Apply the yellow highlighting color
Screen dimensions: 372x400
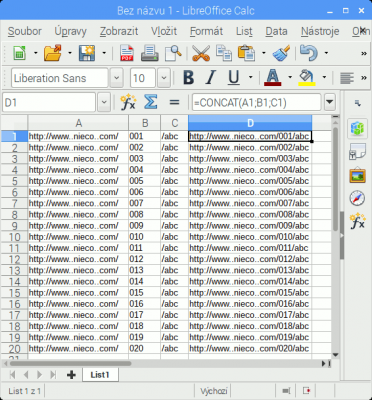click(307, 78)
